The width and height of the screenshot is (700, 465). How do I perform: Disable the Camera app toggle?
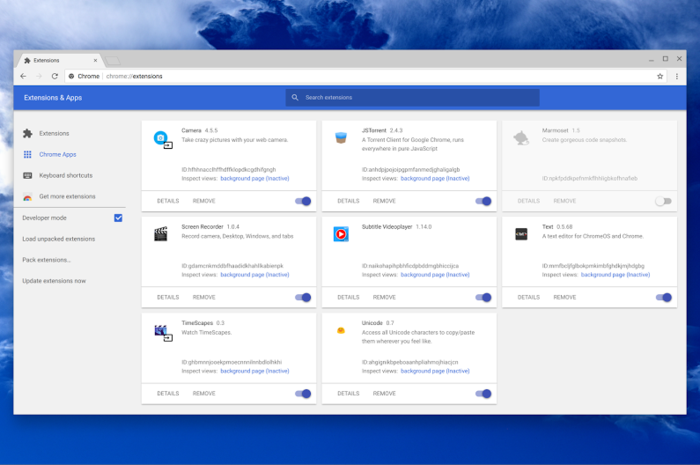click(x=303, y=201)
